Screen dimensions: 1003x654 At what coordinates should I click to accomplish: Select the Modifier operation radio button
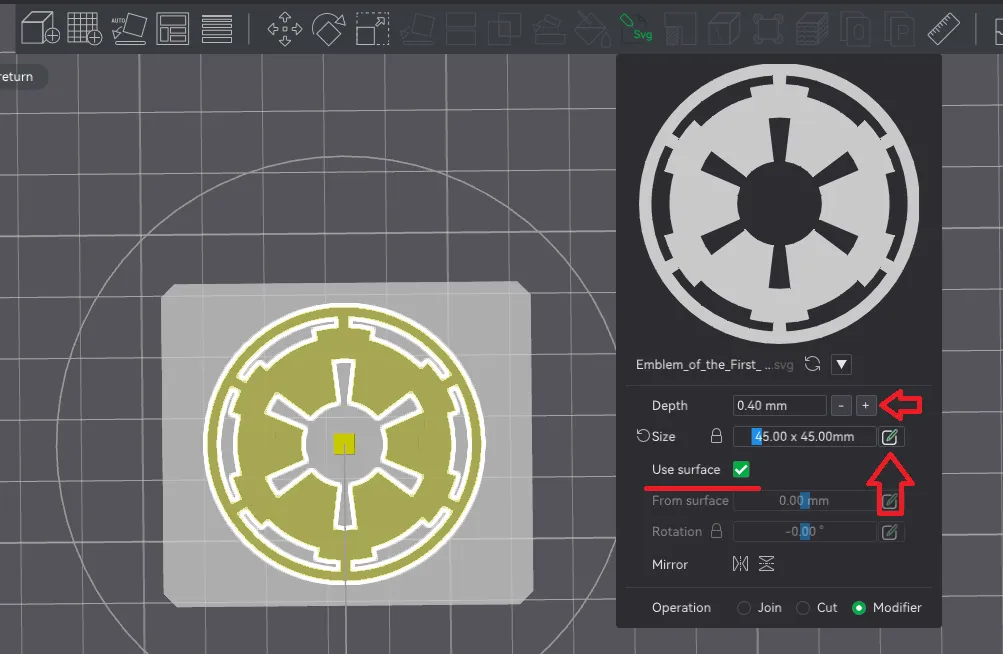(859, 608)
